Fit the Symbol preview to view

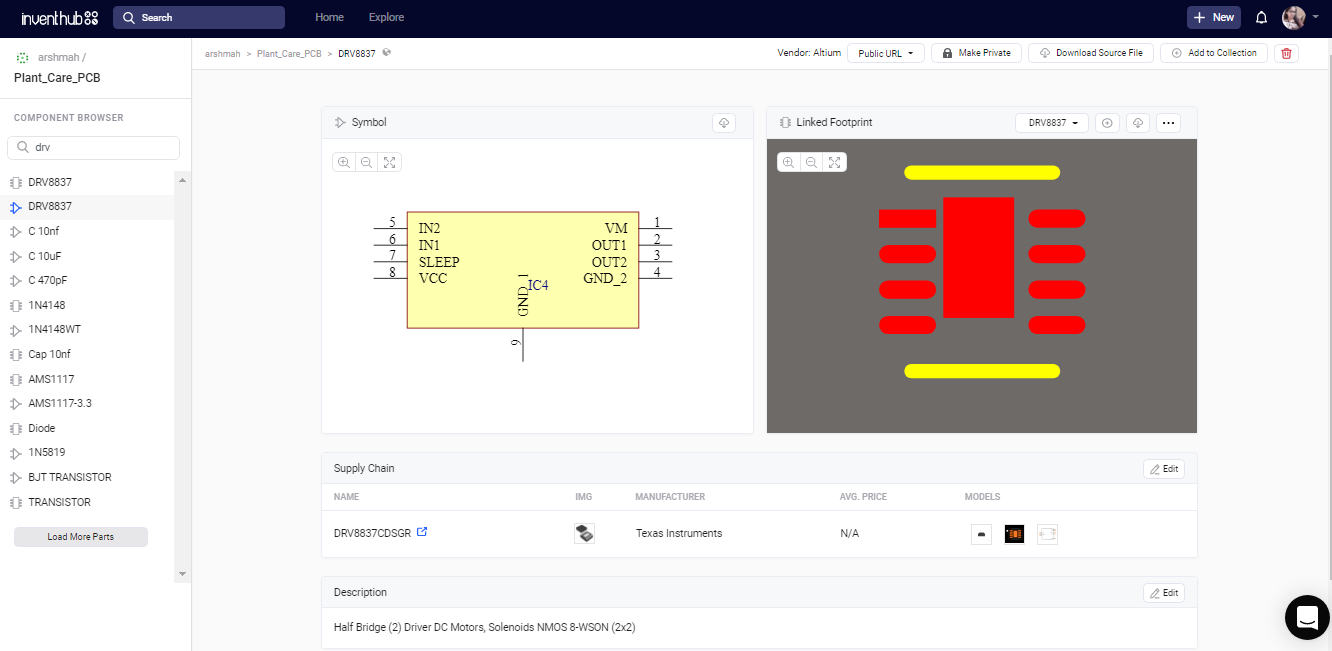pyautogui.click(x=390, y=162)
